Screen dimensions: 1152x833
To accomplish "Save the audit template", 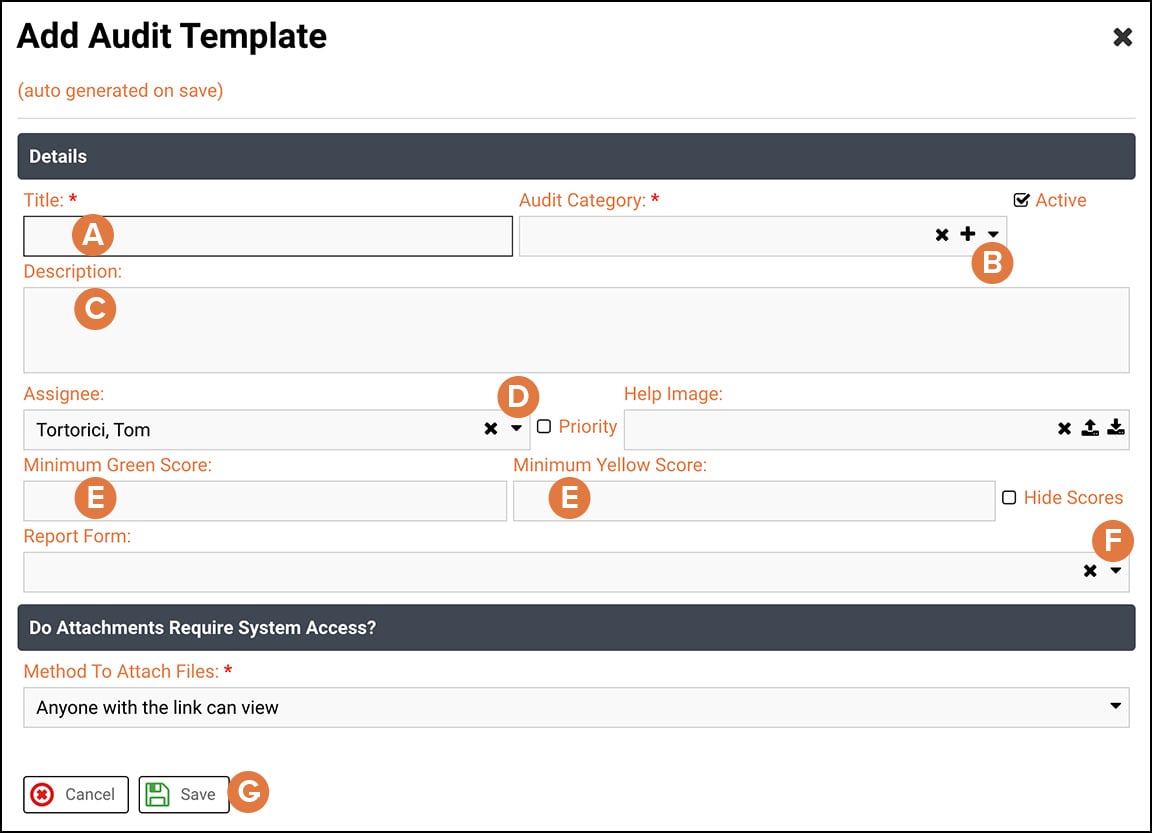I will click(184, 794).
